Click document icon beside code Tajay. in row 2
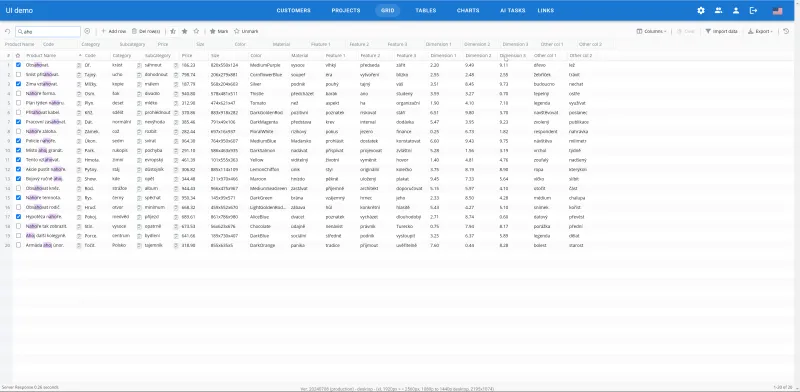800x392 pixels. pyautogui.click(x=79, y=75)
